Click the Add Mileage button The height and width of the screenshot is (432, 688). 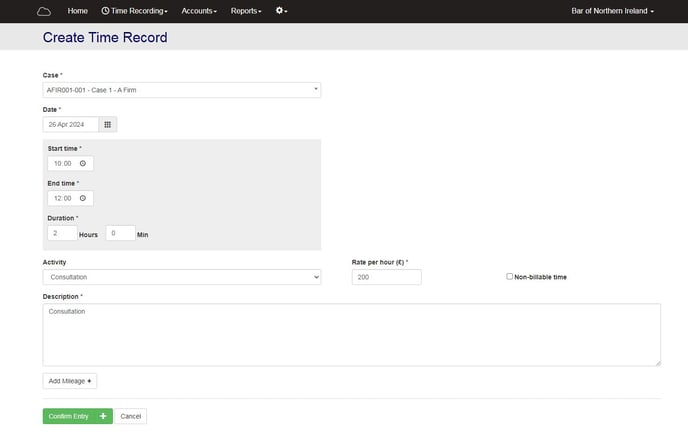pos(70,381)
